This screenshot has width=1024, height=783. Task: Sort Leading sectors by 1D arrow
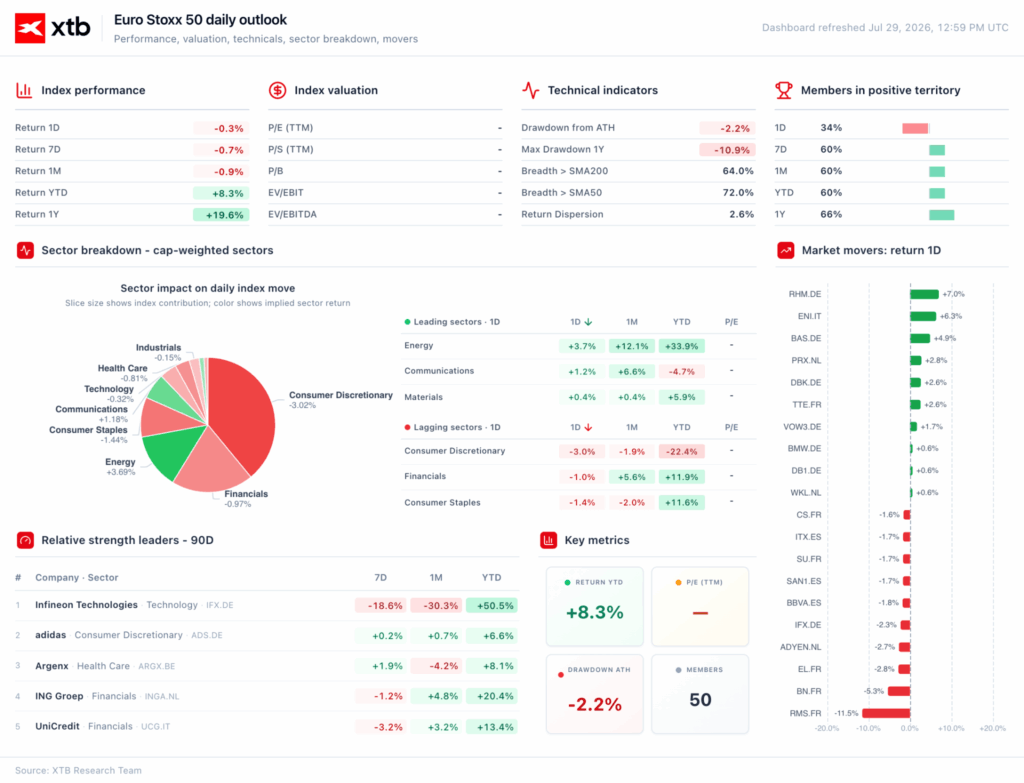coord(588,322)
